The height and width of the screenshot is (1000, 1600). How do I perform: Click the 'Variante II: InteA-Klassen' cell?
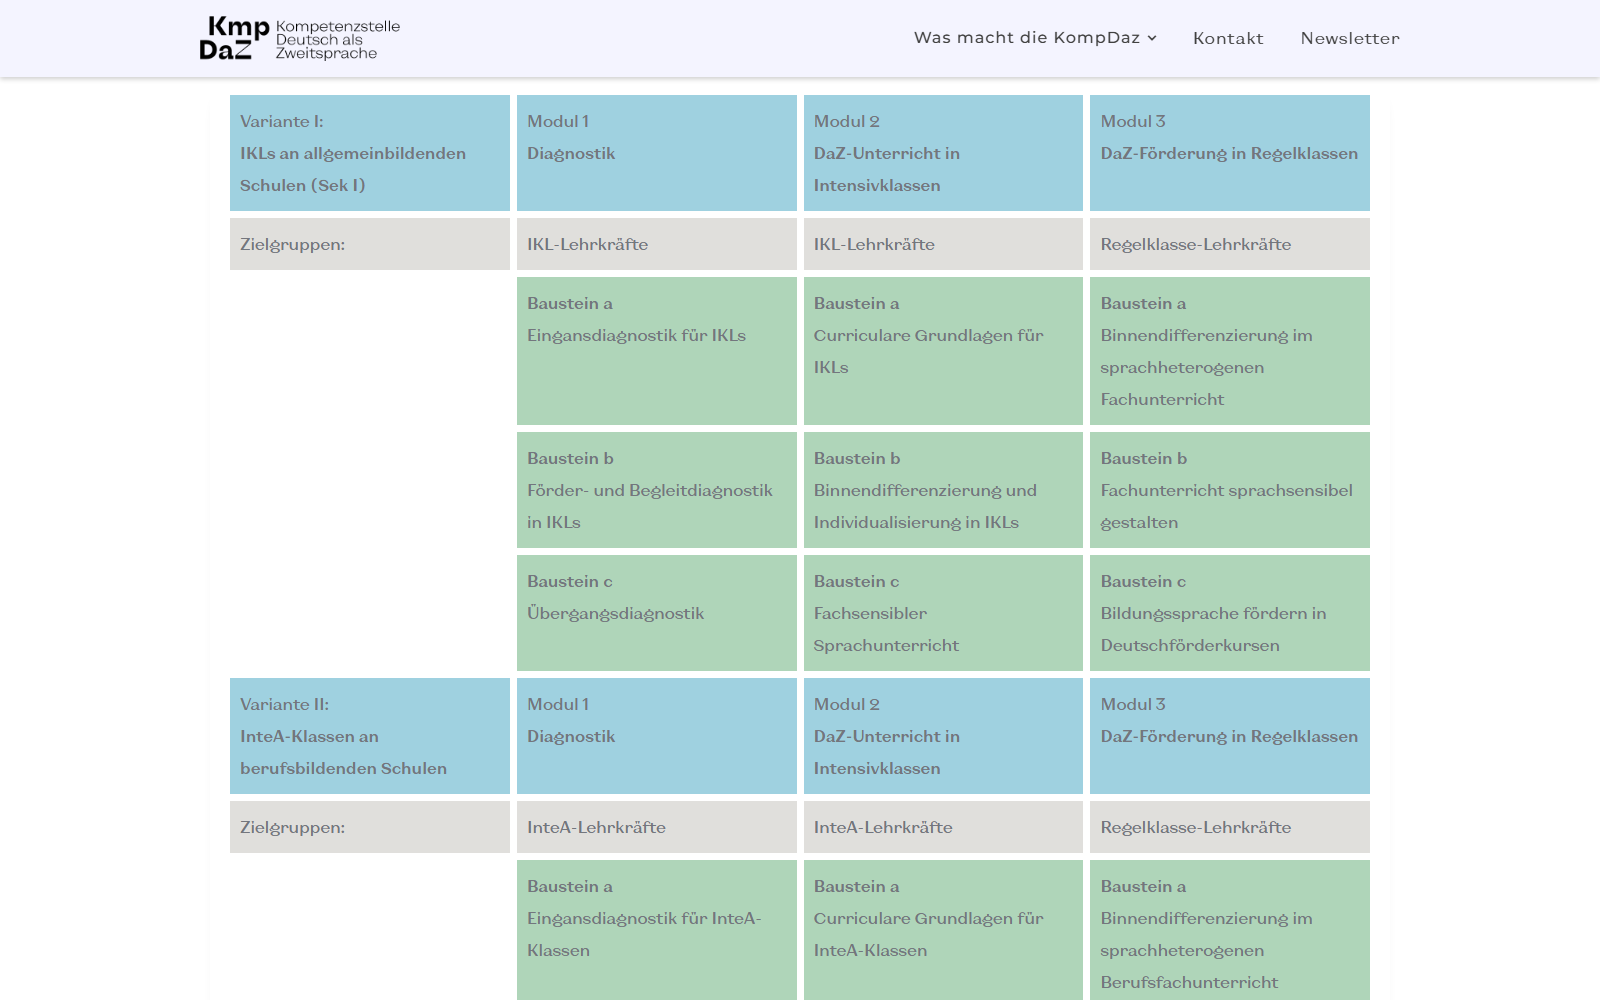pos(370,736)
